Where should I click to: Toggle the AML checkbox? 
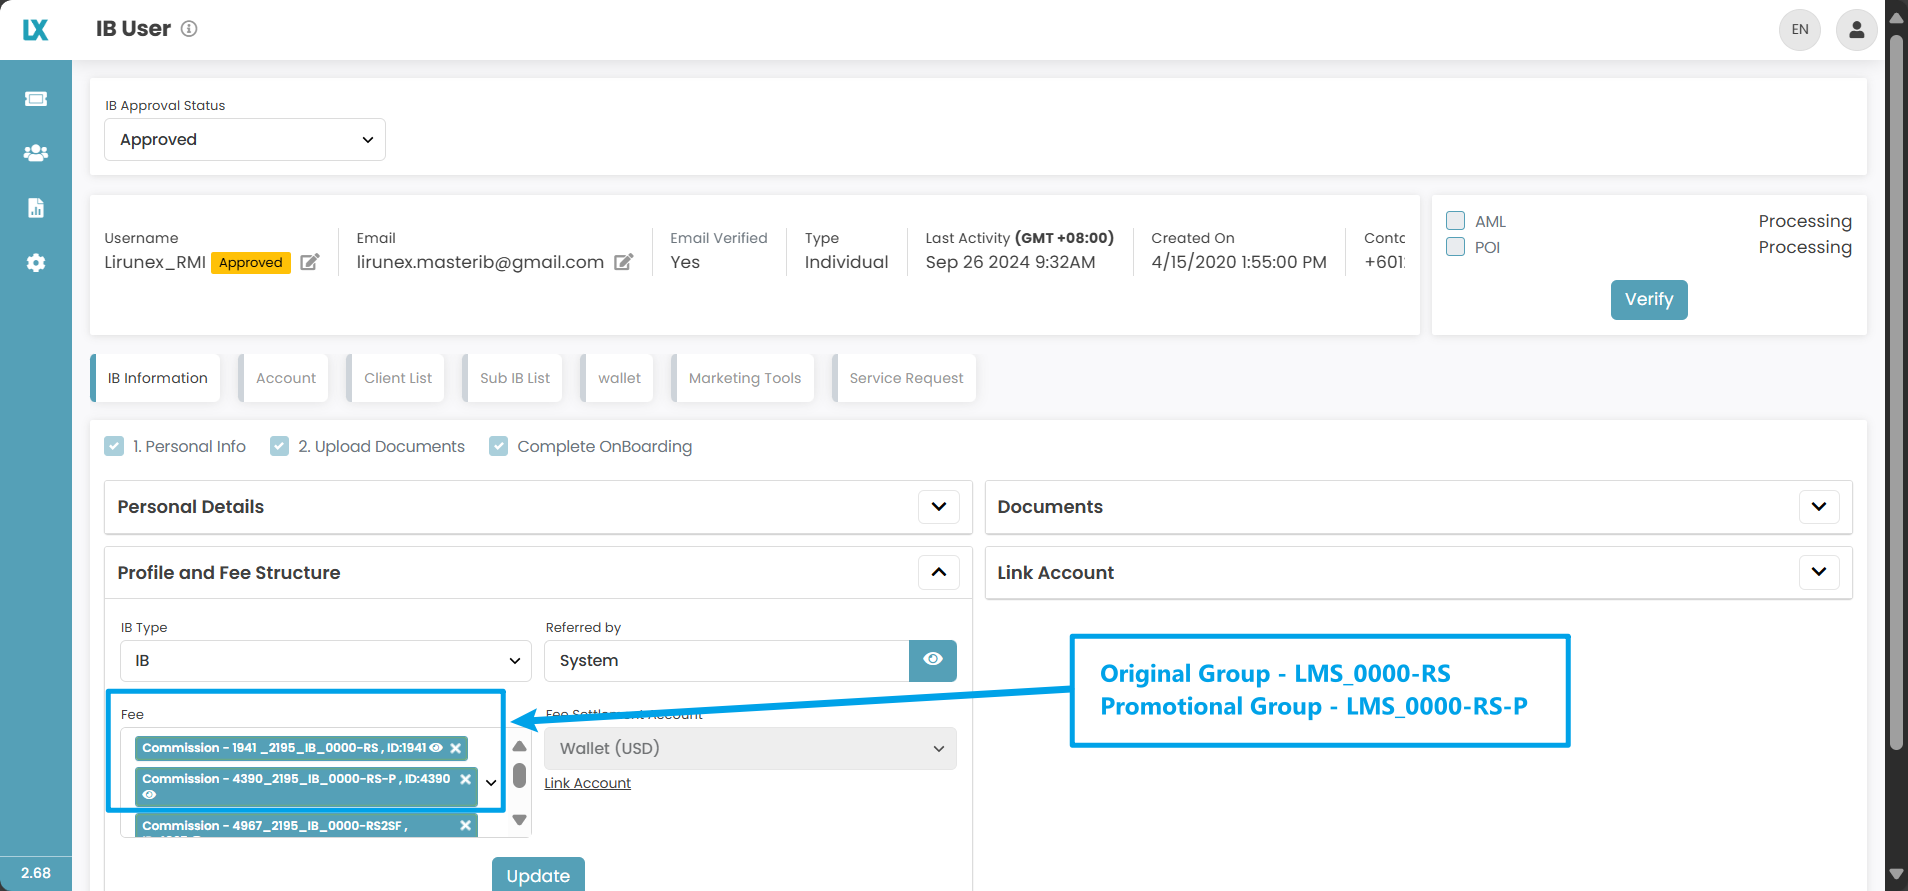(x=1456, y=221)
